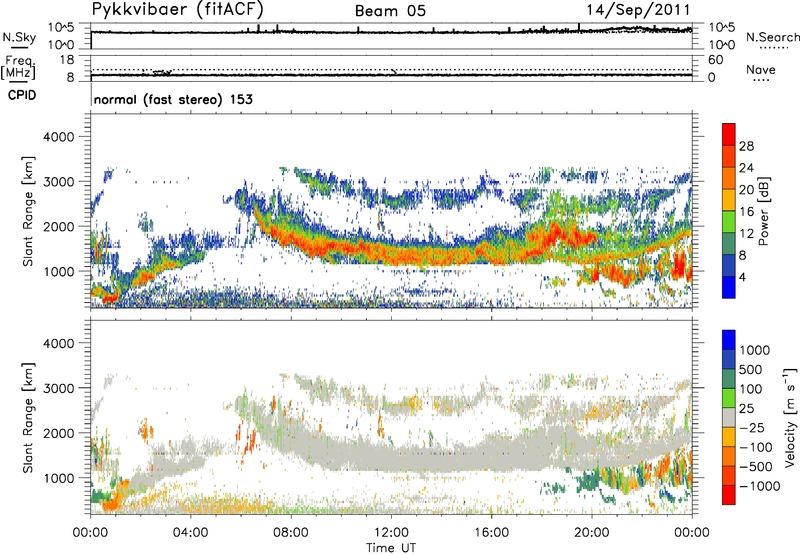Viewport: 800px width, 554px height.
Task: Click the 'Power [dB]' colorbar title
Action: 763,211
